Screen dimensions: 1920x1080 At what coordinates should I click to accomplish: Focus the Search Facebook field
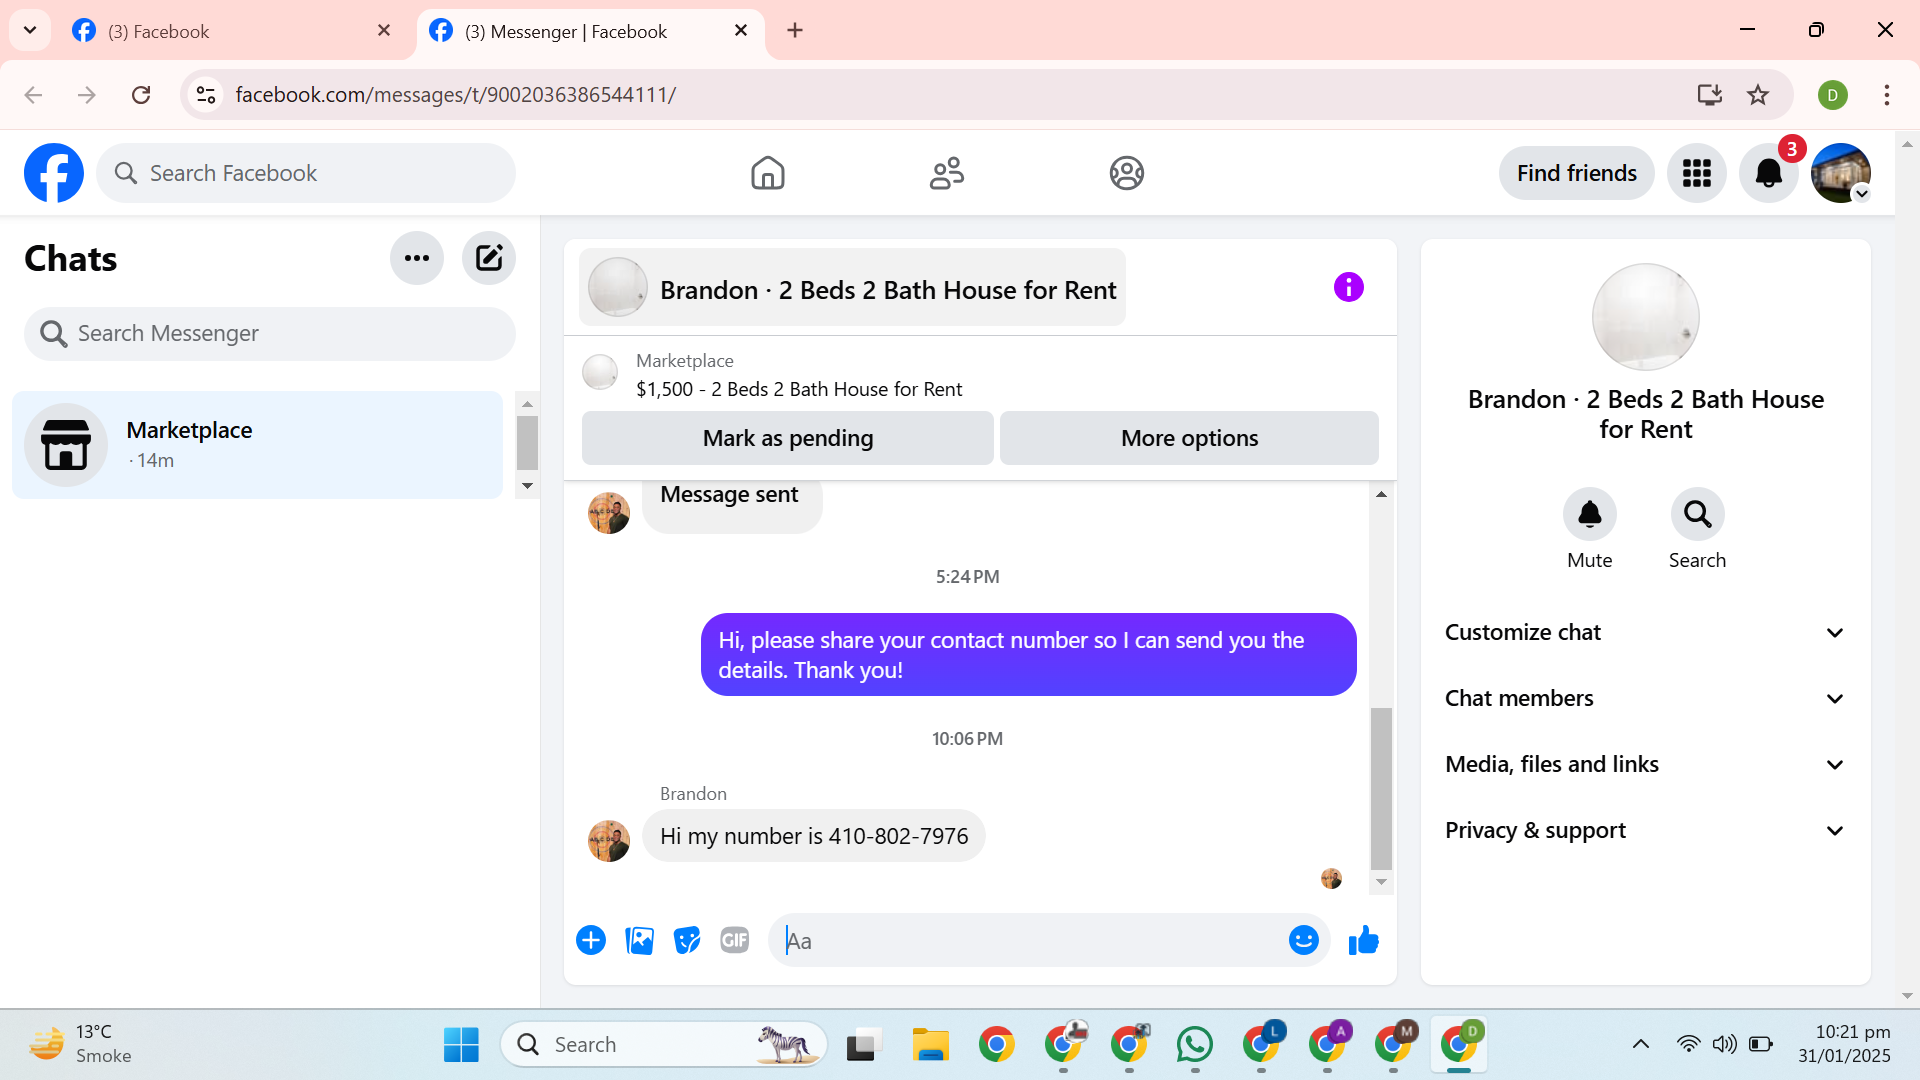306,173
